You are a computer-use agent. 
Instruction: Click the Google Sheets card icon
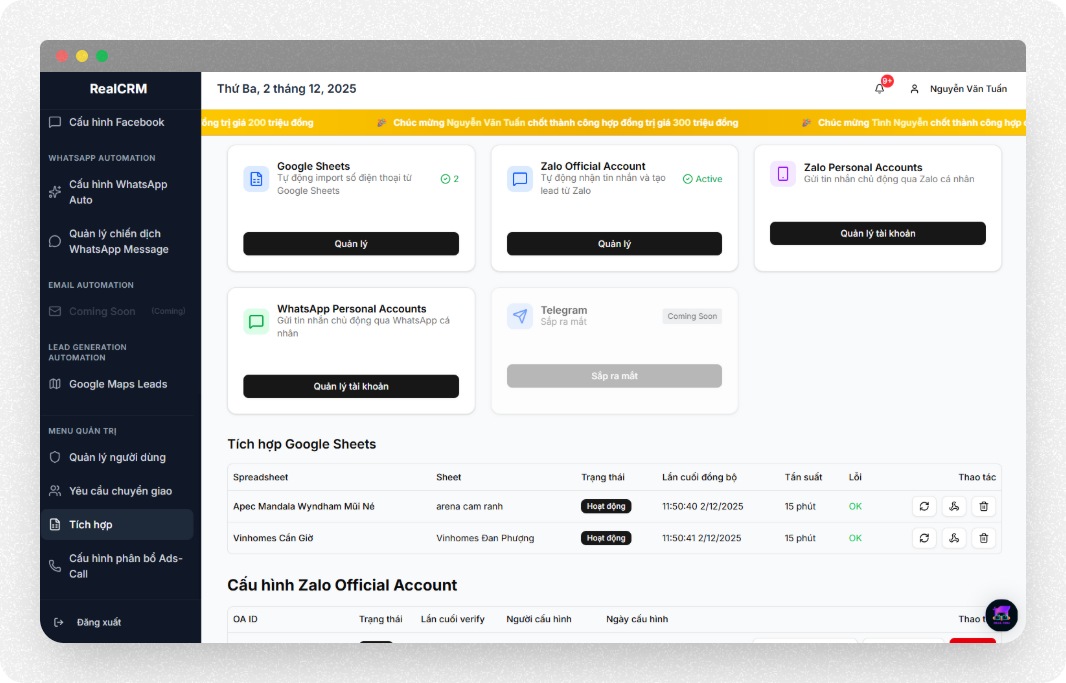point(256,177)
